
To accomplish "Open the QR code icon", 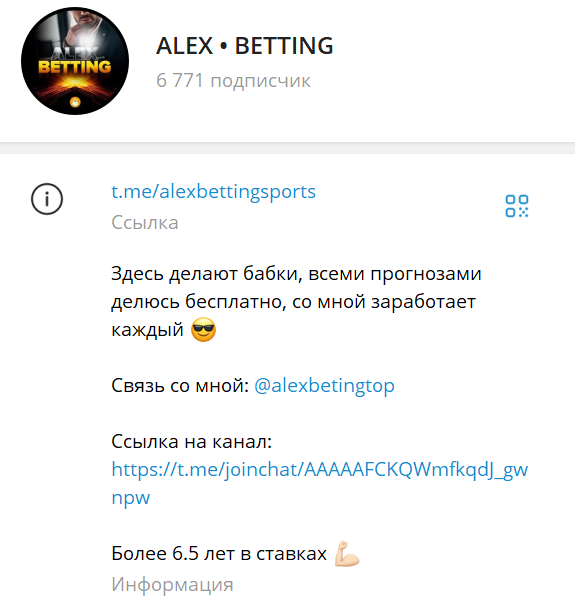I will pyautogui.click(x=517, y=206).
